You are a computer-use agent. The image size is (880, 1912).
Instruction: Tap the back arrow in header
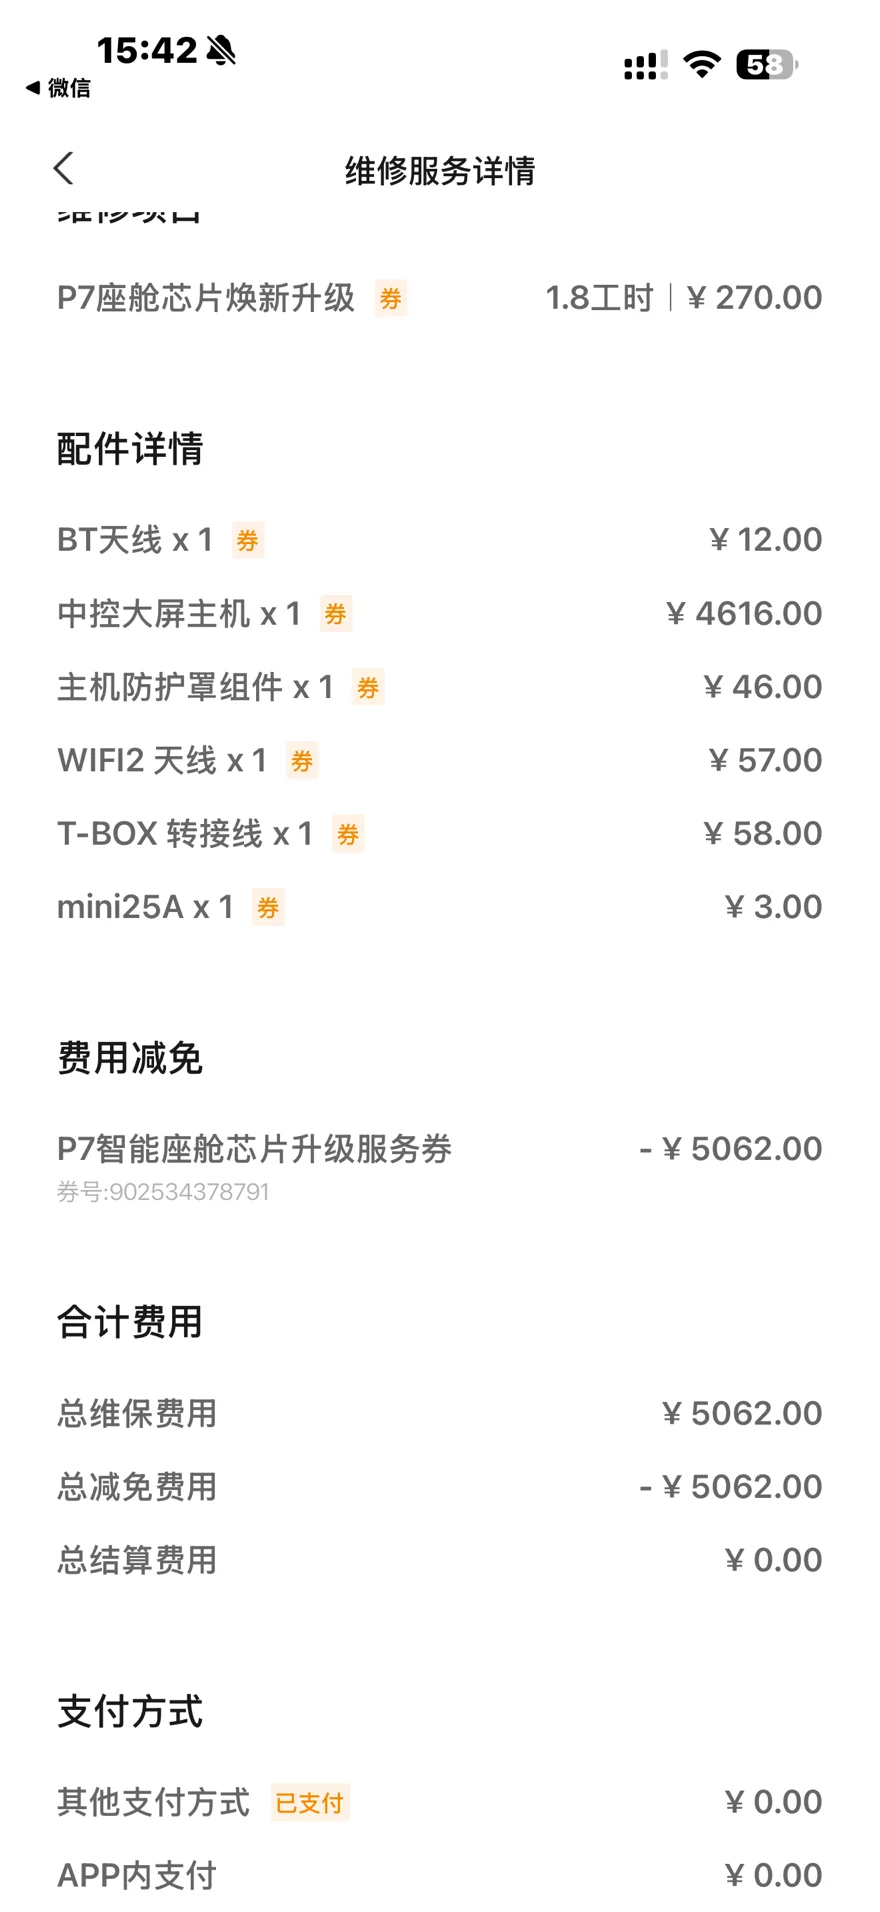point(64,169)
